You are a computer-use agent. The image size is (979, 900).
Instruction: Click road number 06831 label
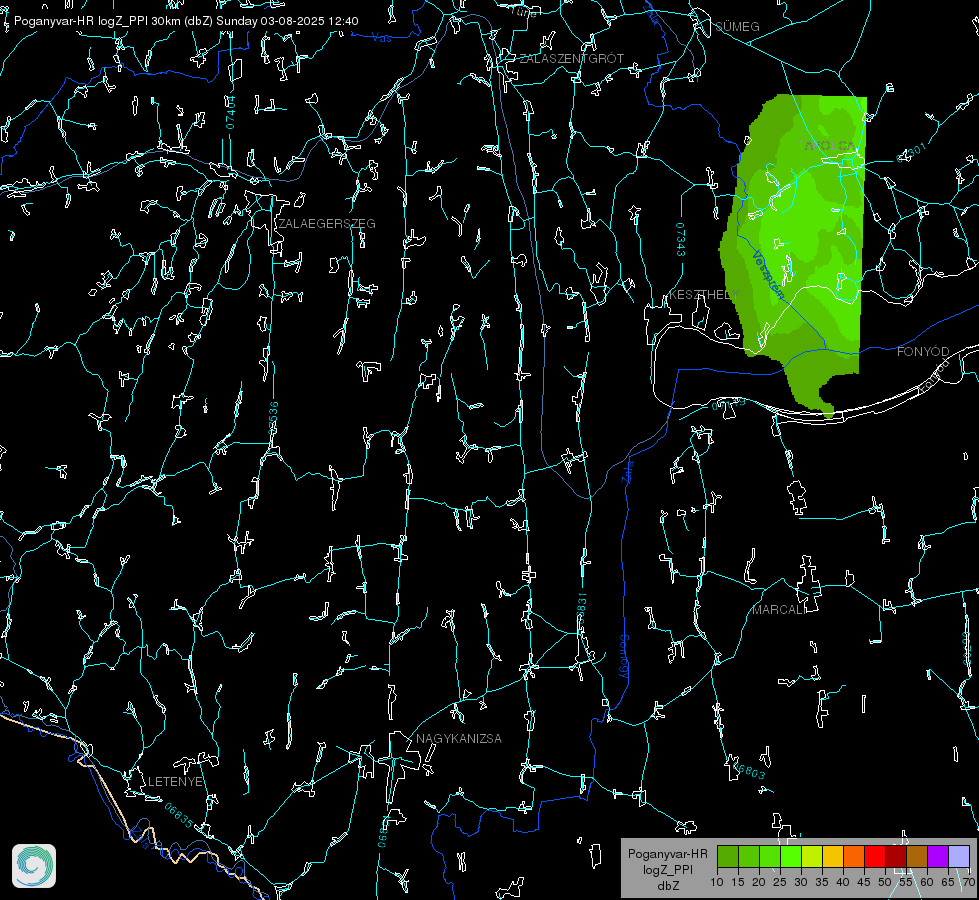tap(581, 609)
